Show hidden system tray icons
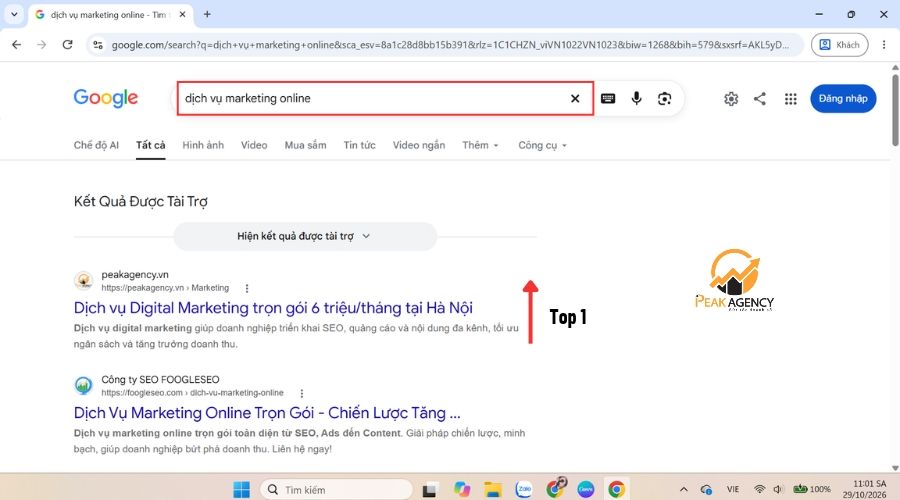The image size is (900, 500). click(x=684, y=490)
